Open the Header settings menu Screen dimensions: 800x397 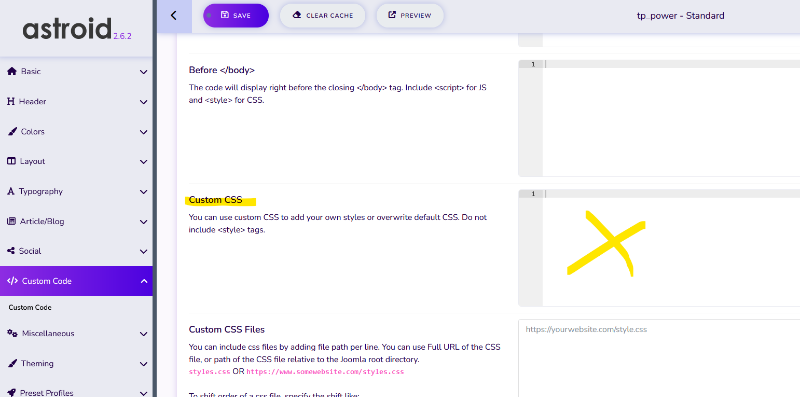[77, 102]
